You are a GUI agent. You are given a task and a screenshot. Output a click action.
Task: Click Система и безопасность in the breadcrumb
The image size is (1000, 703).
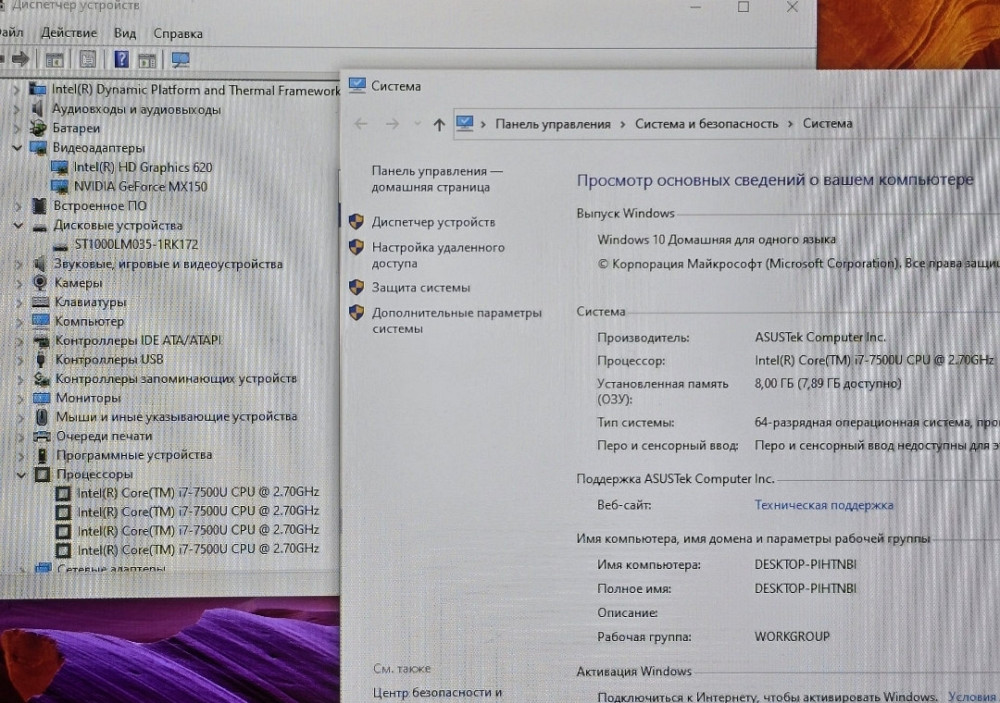click(x=707, y=124)
